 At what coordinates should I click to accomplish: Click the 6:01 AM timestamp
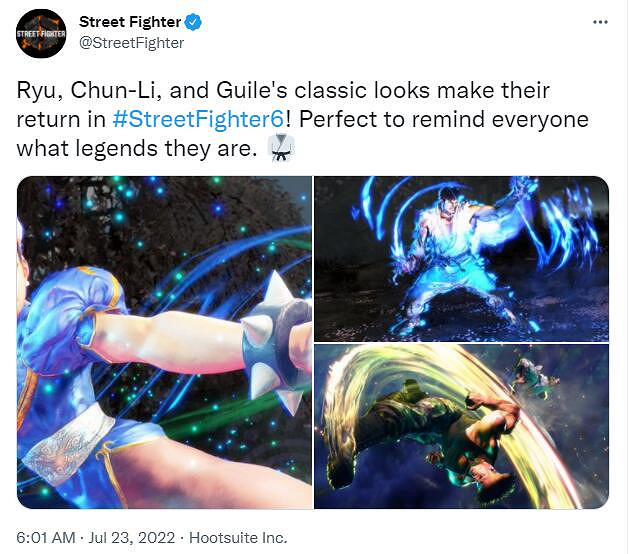46,538
